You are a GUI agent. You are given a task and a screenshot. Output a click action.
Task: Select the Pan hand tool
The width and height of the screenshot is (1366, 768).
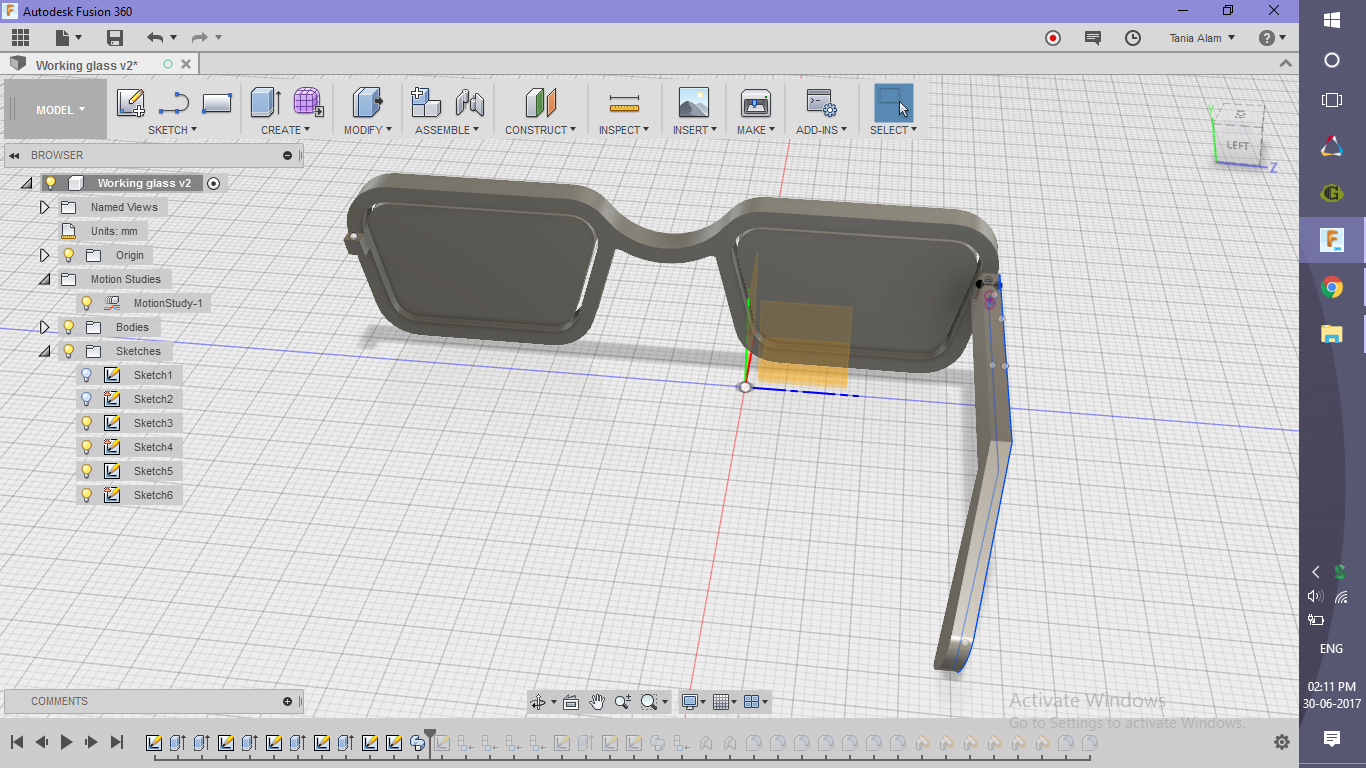tap(597, 702)
